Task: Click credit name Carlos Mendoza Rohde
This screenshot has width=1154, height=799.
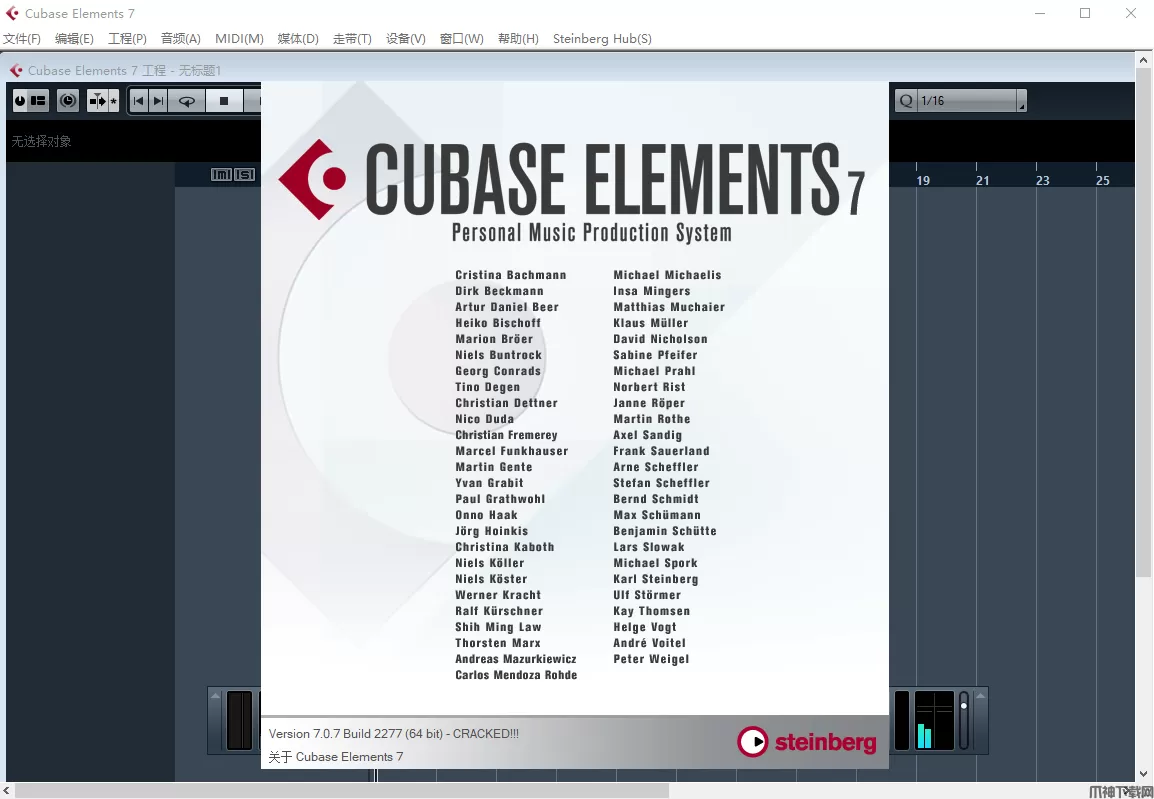Action: [516, 675]
